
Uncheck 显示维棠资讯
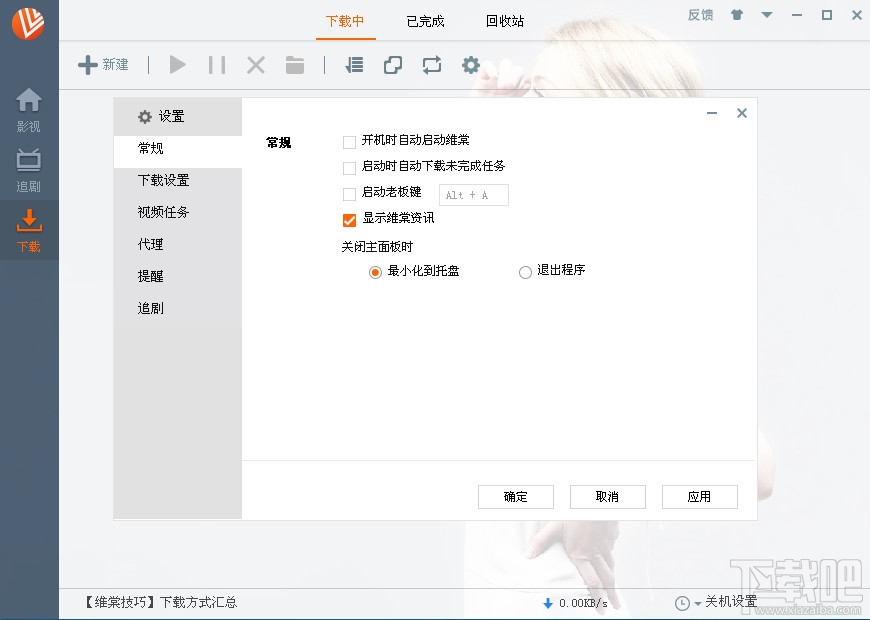click(x=349, y=220)
